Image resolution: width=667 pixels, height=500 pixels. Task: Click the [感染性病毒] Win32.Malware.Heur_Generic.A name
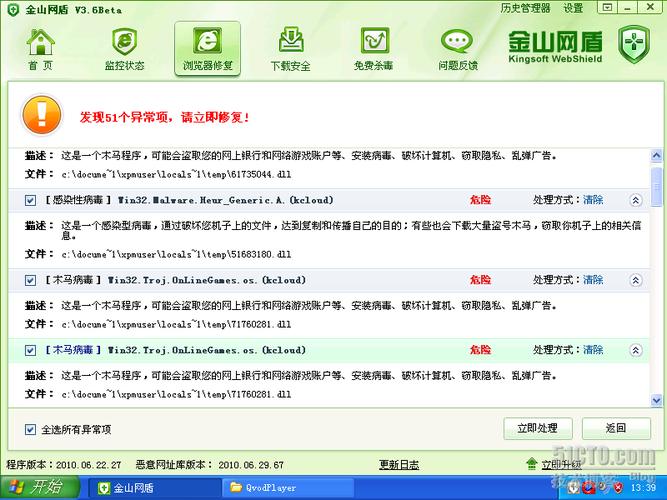click(189, 200)
